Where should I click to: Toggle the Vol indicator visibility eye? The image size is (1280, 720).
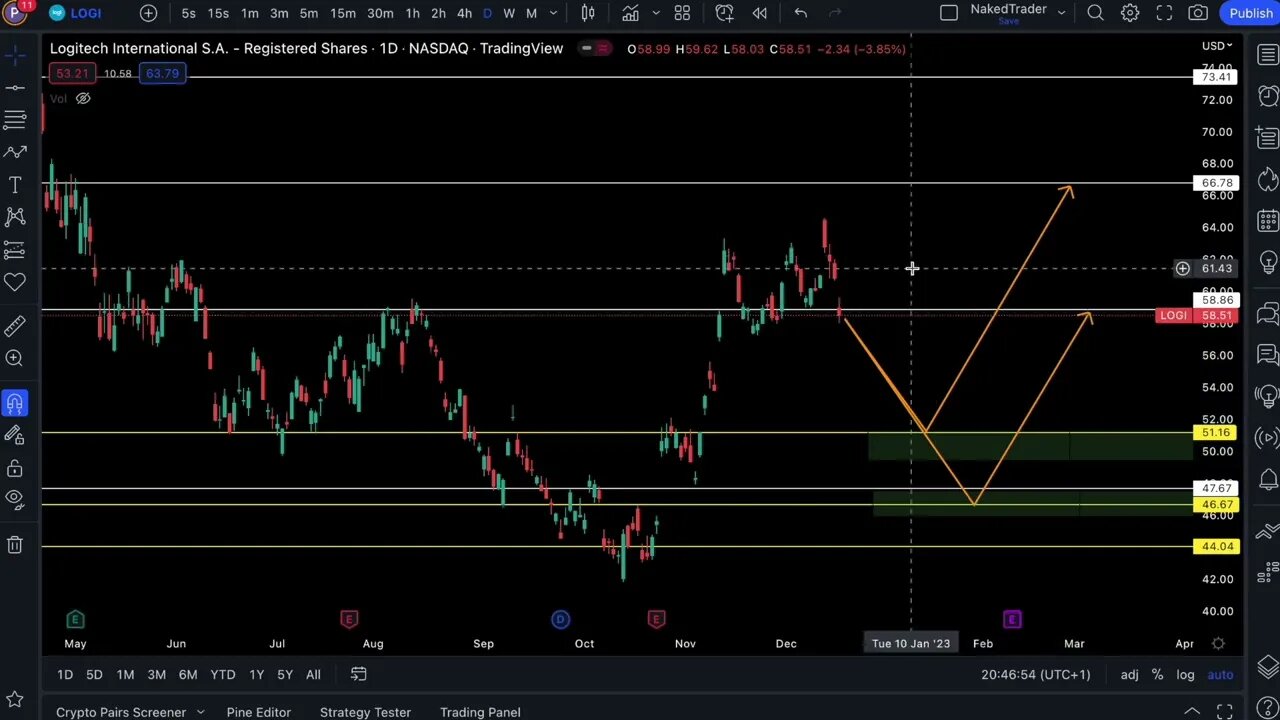coord(83,98)
